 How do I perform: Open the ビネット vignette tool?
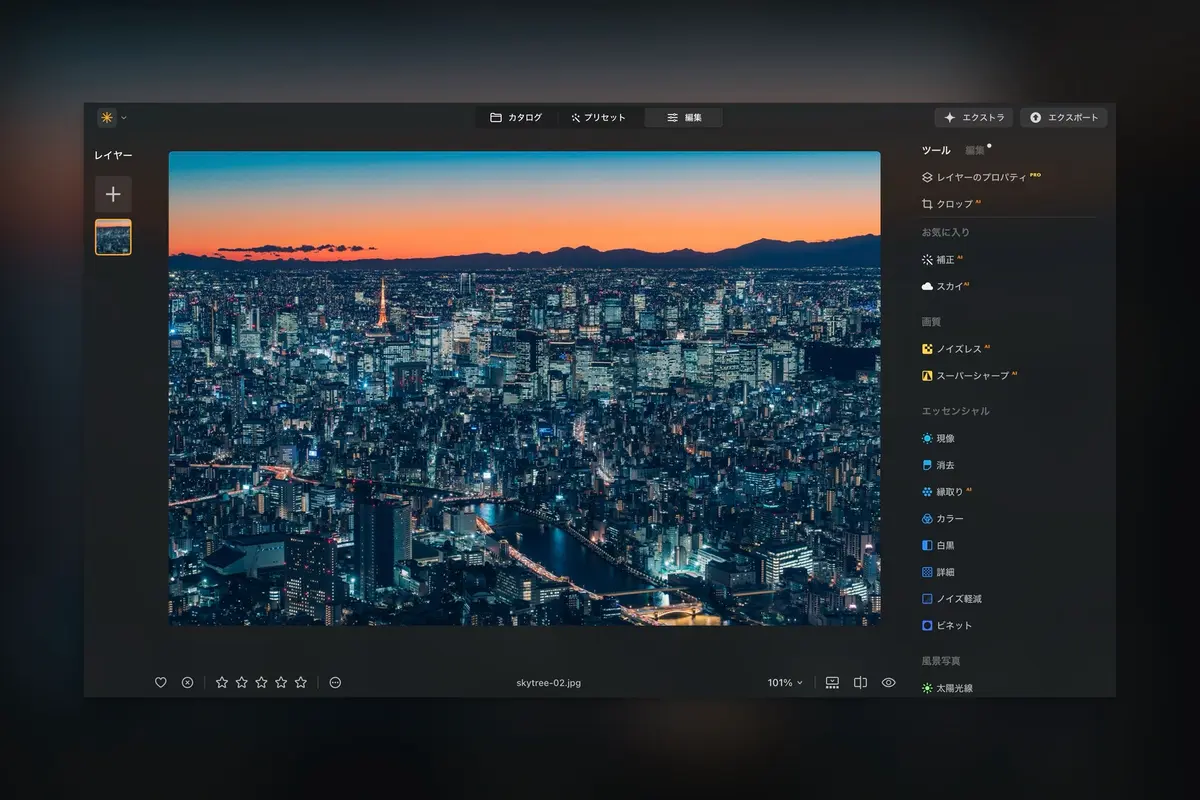coord(947,626)
